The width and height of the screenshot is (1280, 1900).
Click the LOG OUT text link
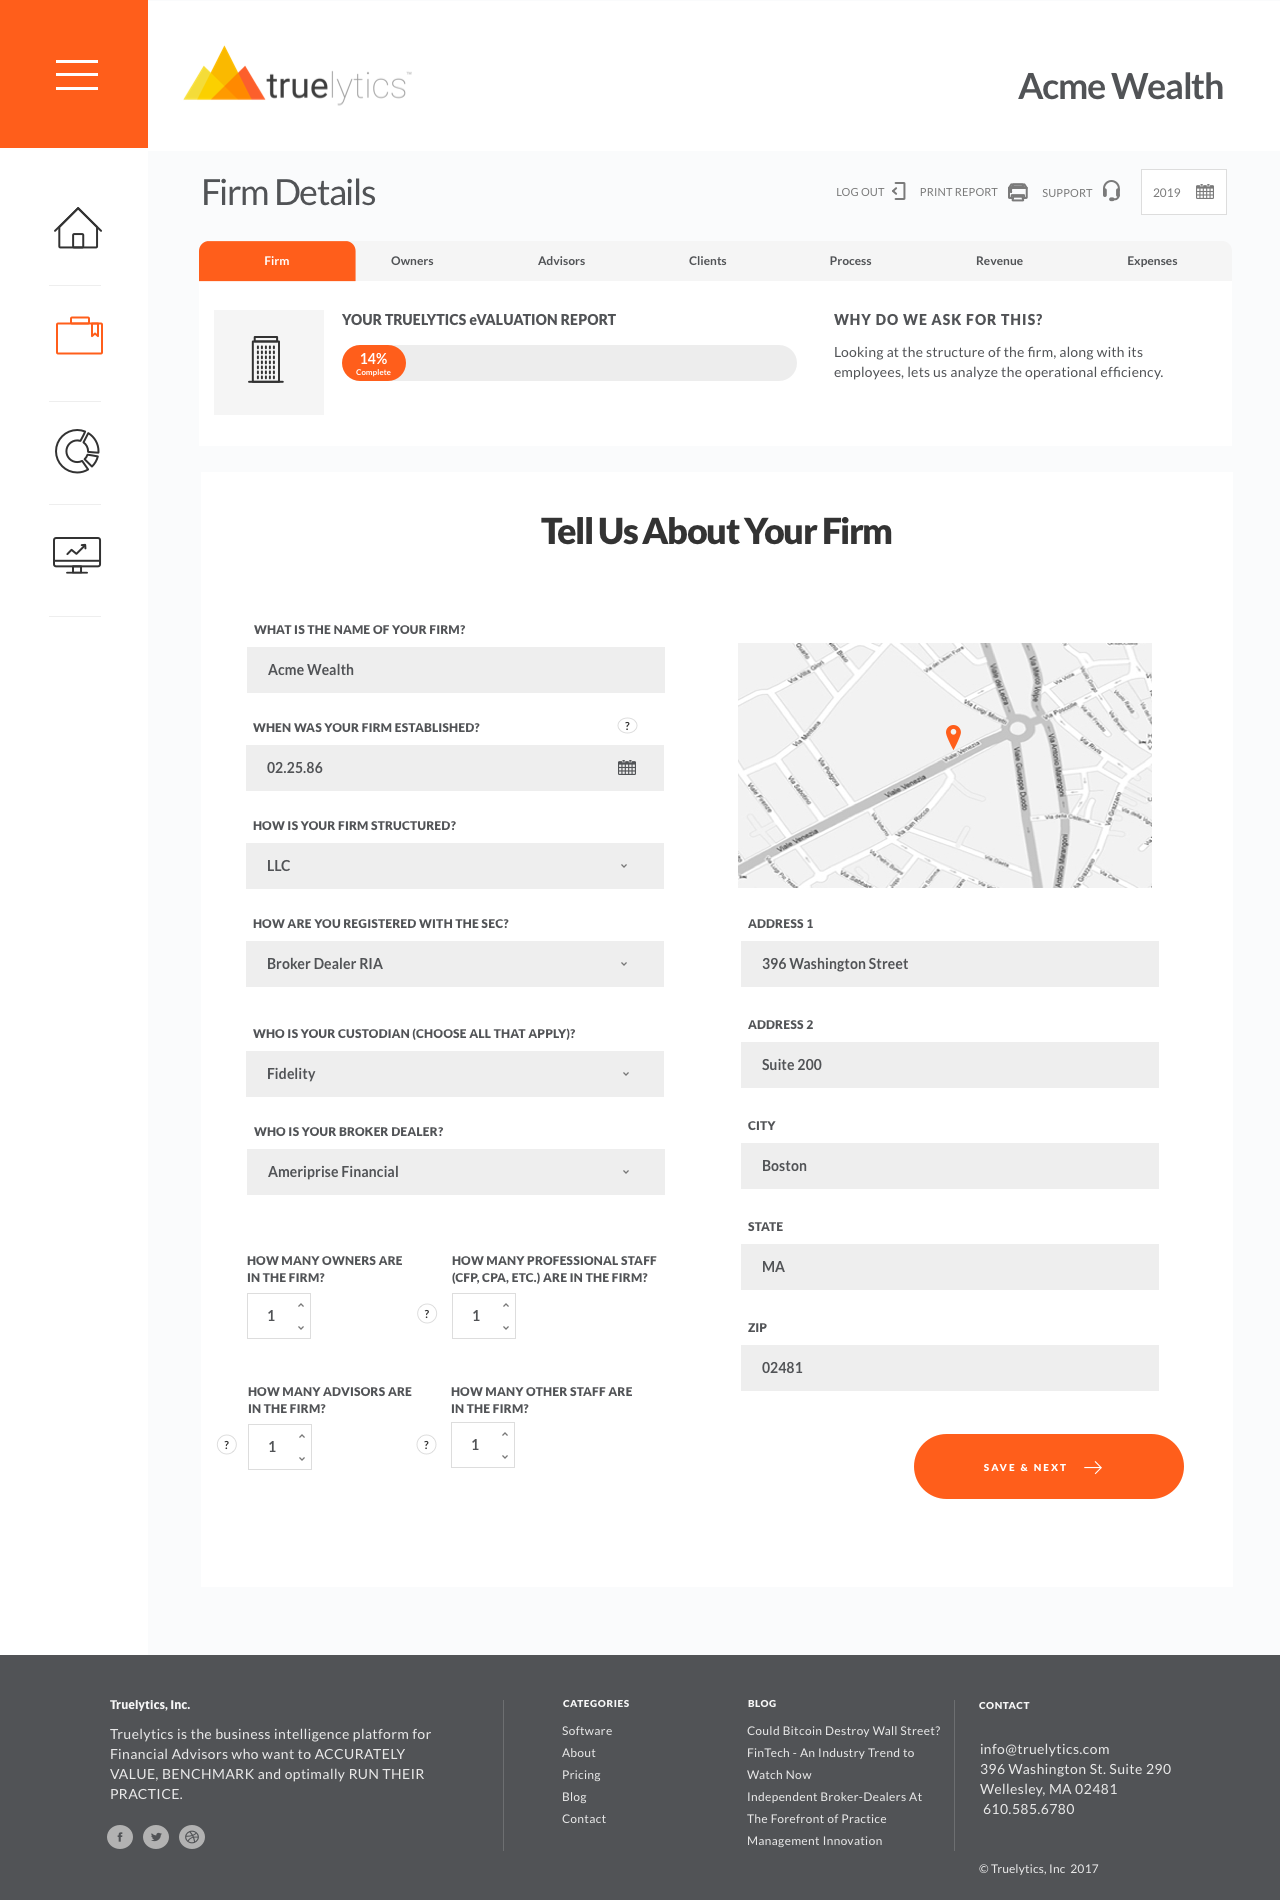[x=860, y=192]
